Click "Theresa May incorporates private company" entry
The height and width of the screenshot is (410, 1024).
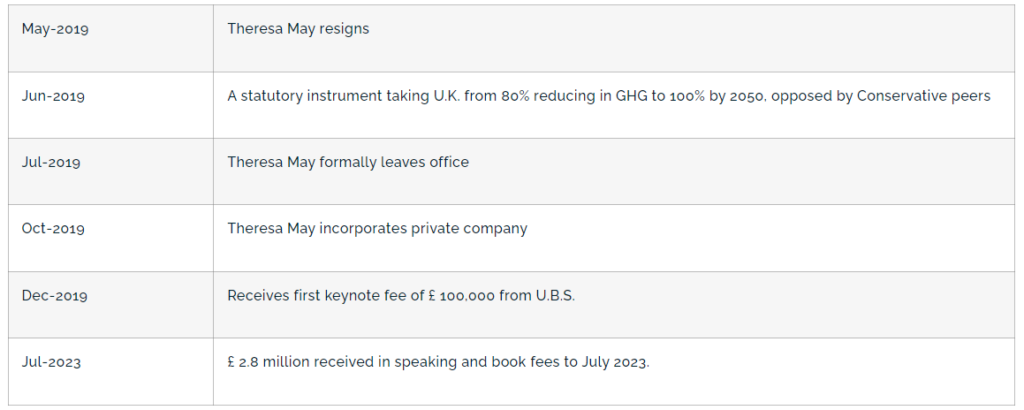(x=377, y=229)
